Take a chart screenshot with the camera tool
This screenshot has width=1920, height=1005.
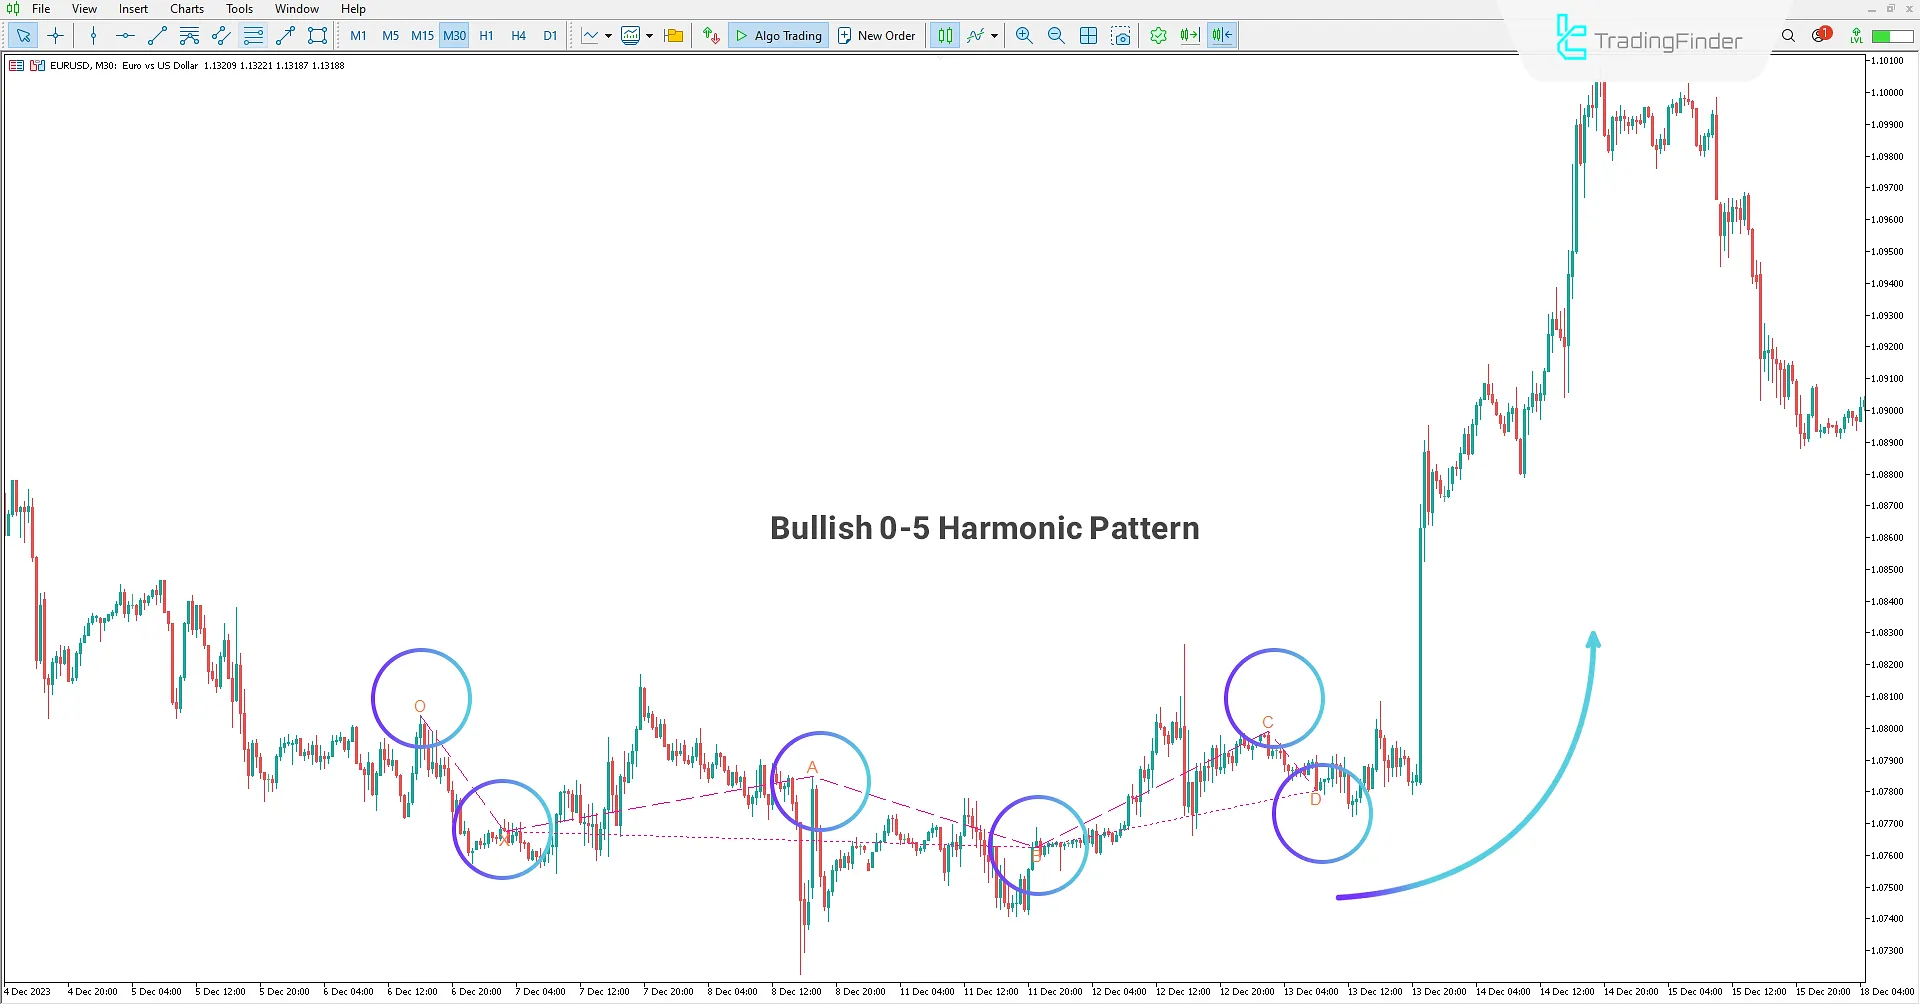pos(1121,35)
